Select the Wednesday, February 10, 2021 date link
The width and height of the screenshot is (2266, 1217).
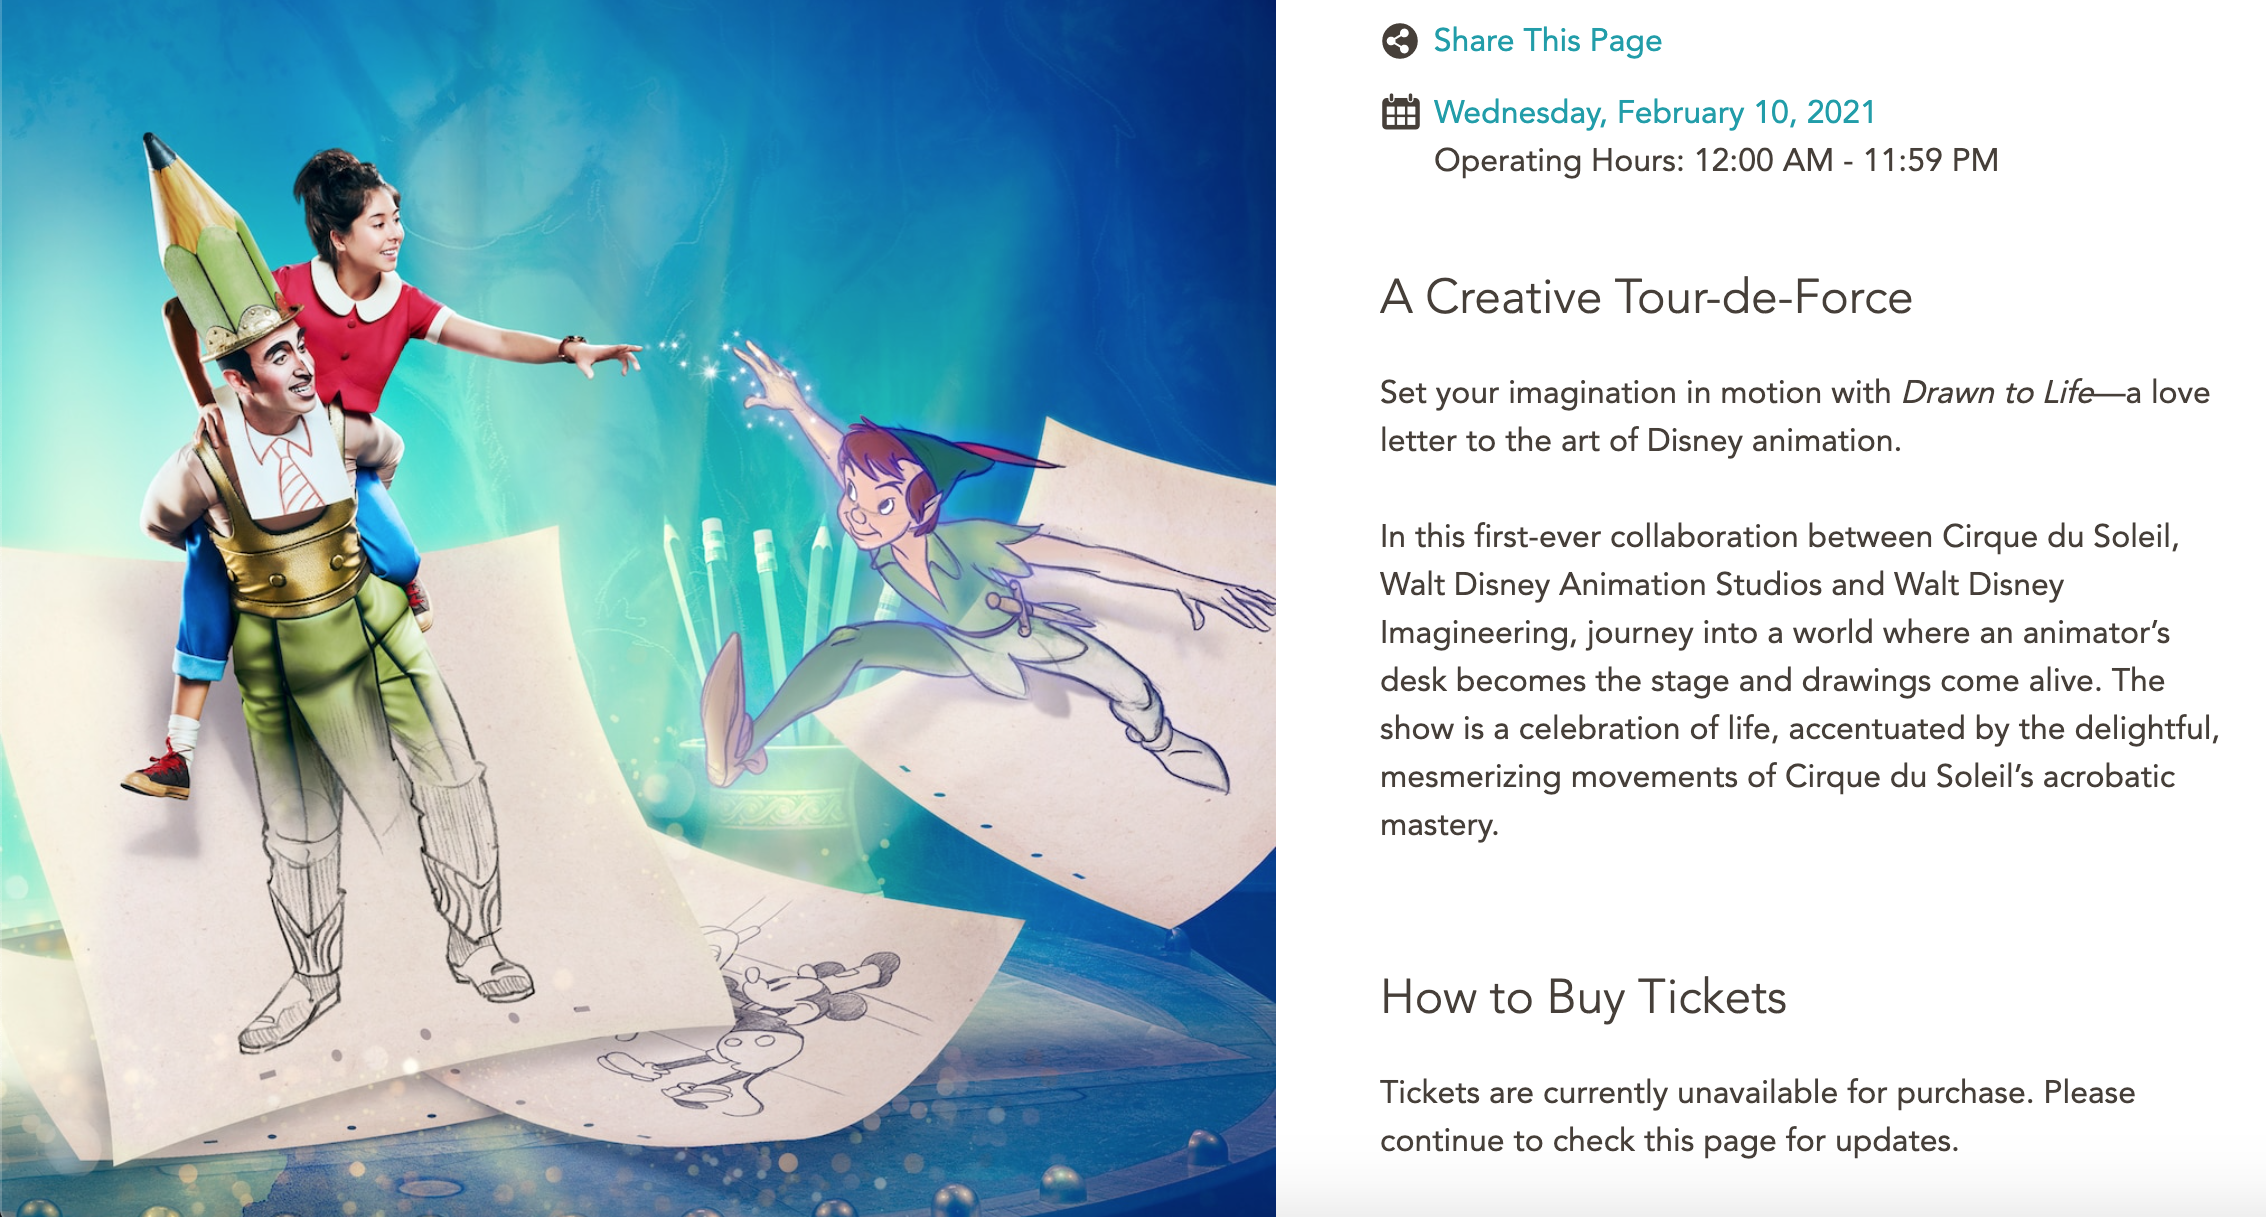point(1654,112)
